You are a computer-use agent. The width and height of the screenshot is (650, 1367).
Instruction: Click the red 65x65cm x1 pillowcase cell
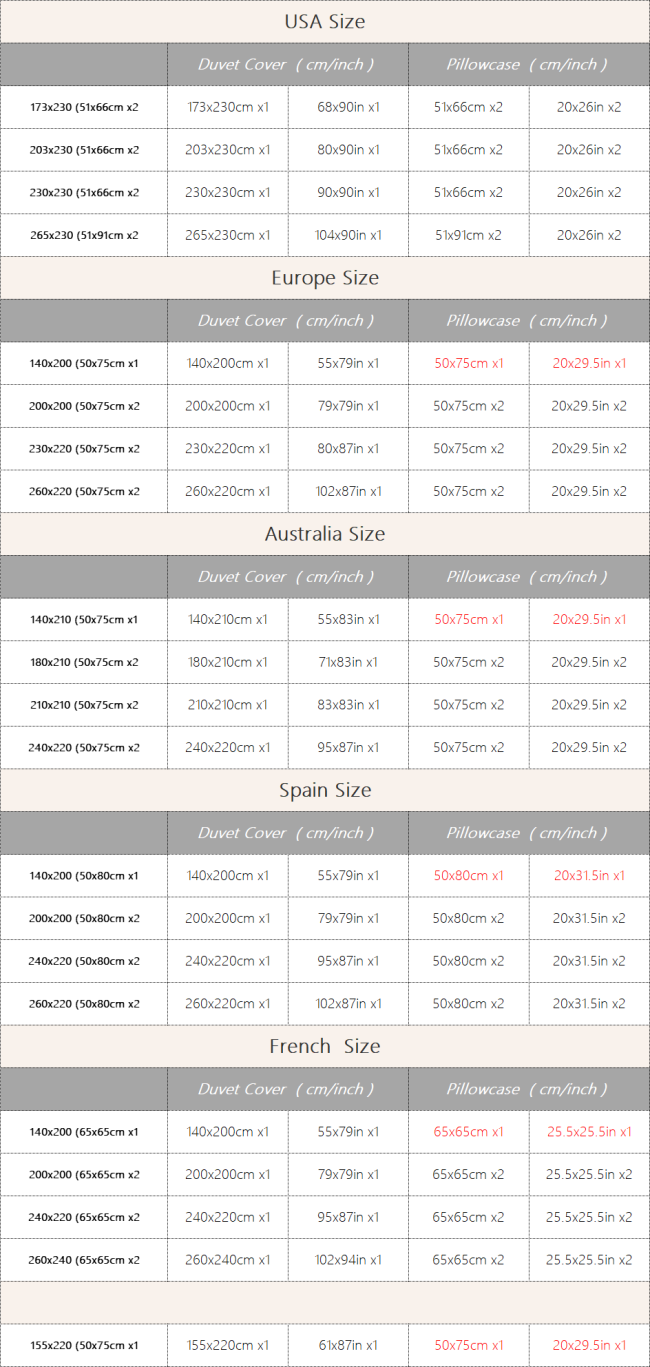coord(468,1132)
